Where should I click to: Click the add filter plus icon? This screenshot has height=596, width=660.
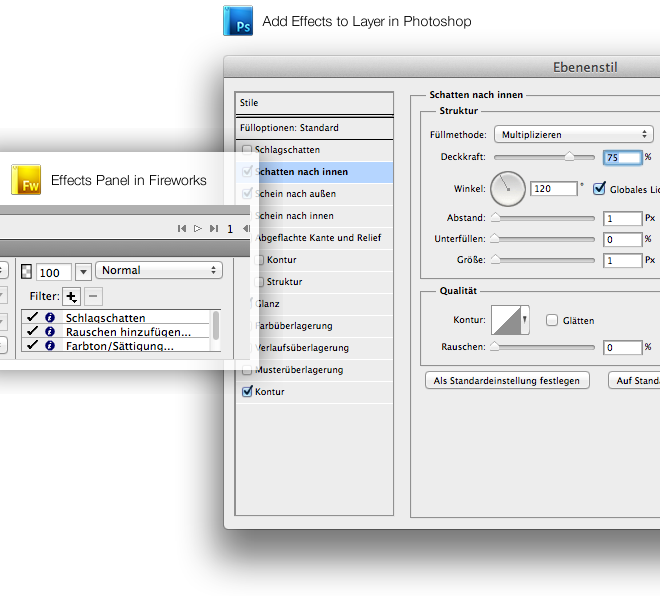pyautogui.click(x=71, y=296)
